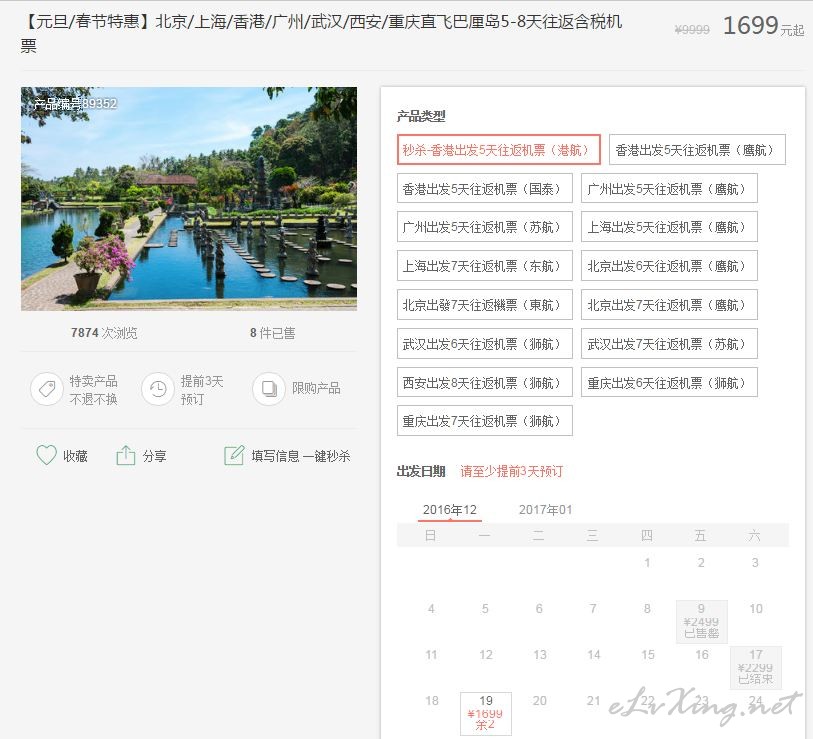Click the fill-info pencil icon
This screenshot has height=739, width=813.
(234, 455)
